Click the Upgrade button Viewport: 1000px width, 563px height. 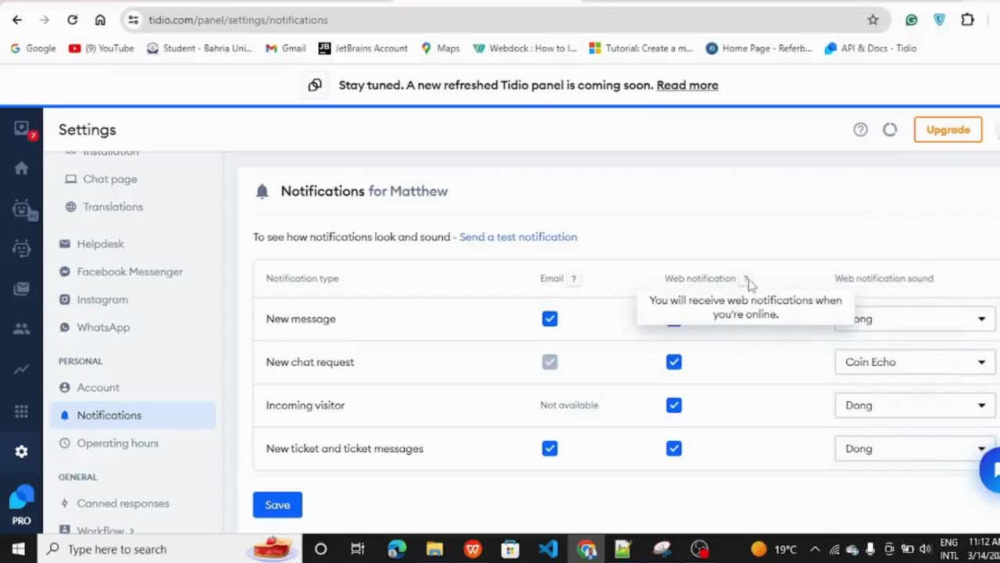(x=948, y=130)
